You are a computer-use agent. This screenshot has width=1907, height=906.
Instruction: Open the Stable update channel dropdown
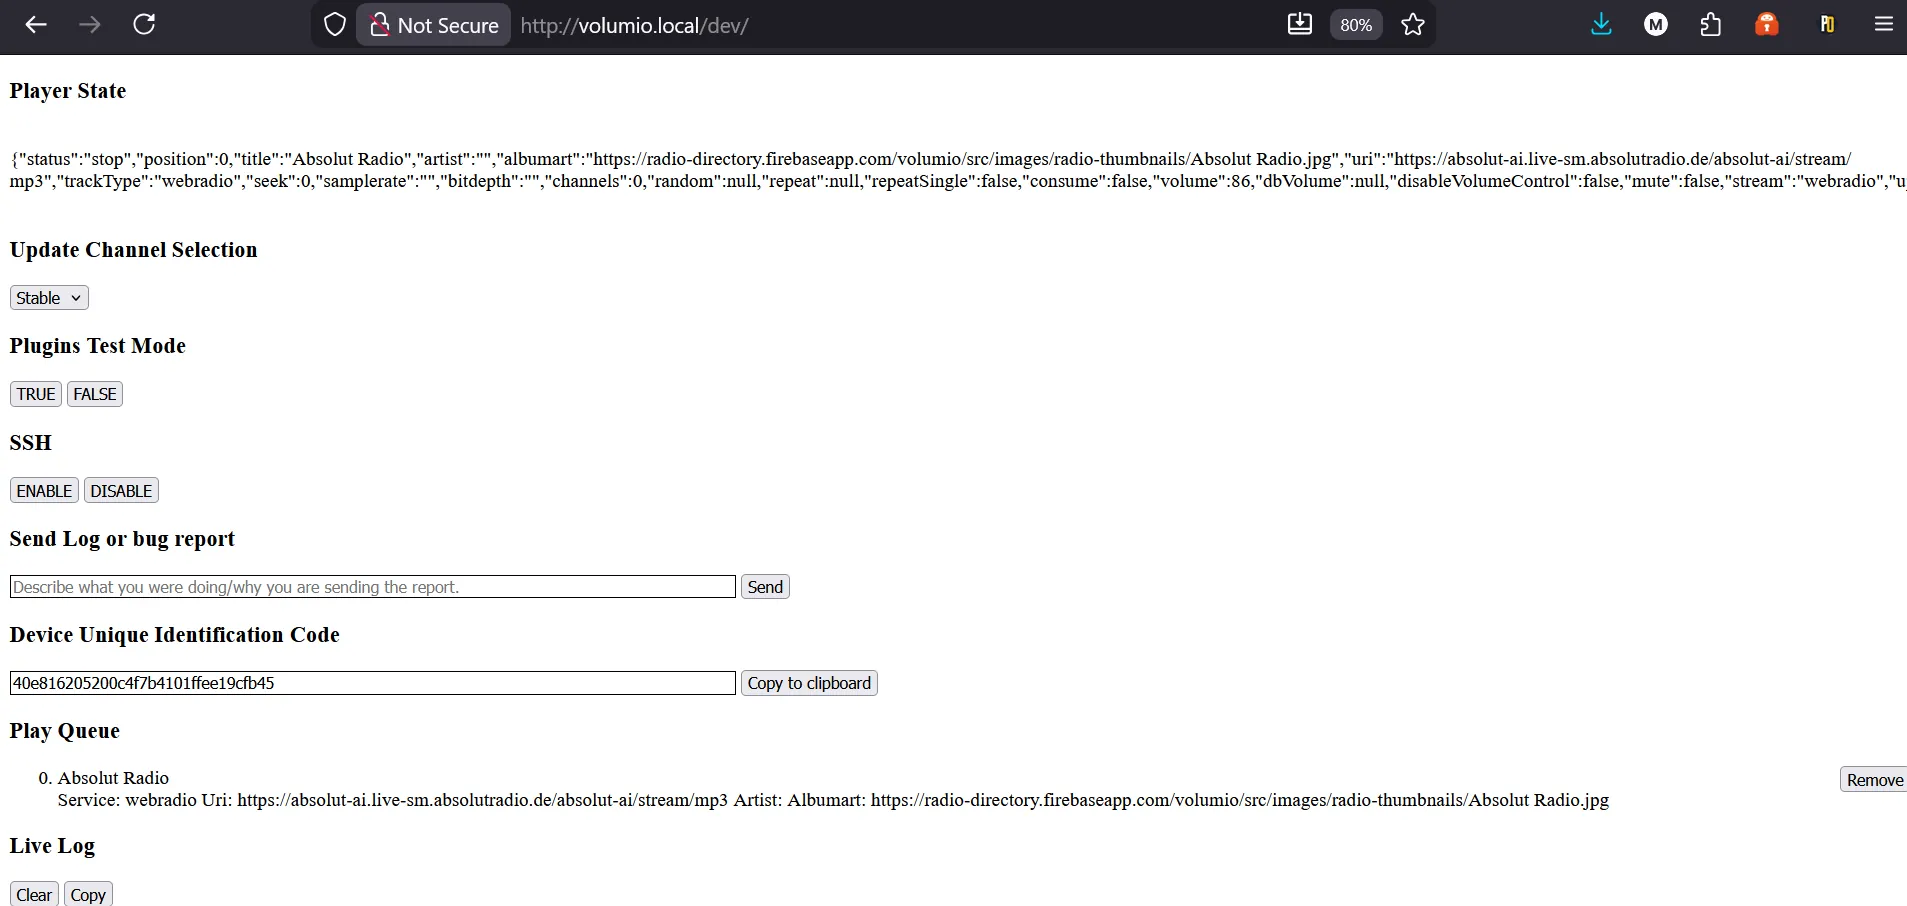tap(49, 298)
